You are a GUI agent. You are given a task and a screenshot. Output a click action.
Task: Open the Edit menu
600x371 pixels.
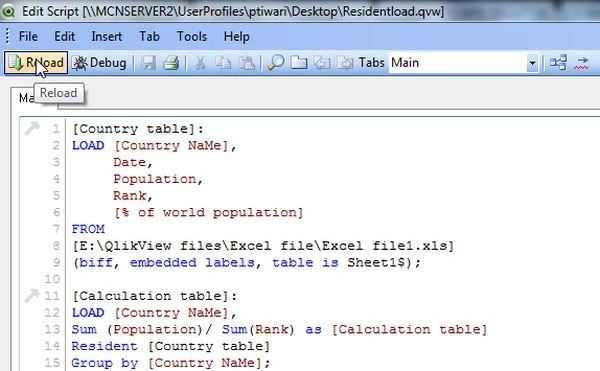64,37
